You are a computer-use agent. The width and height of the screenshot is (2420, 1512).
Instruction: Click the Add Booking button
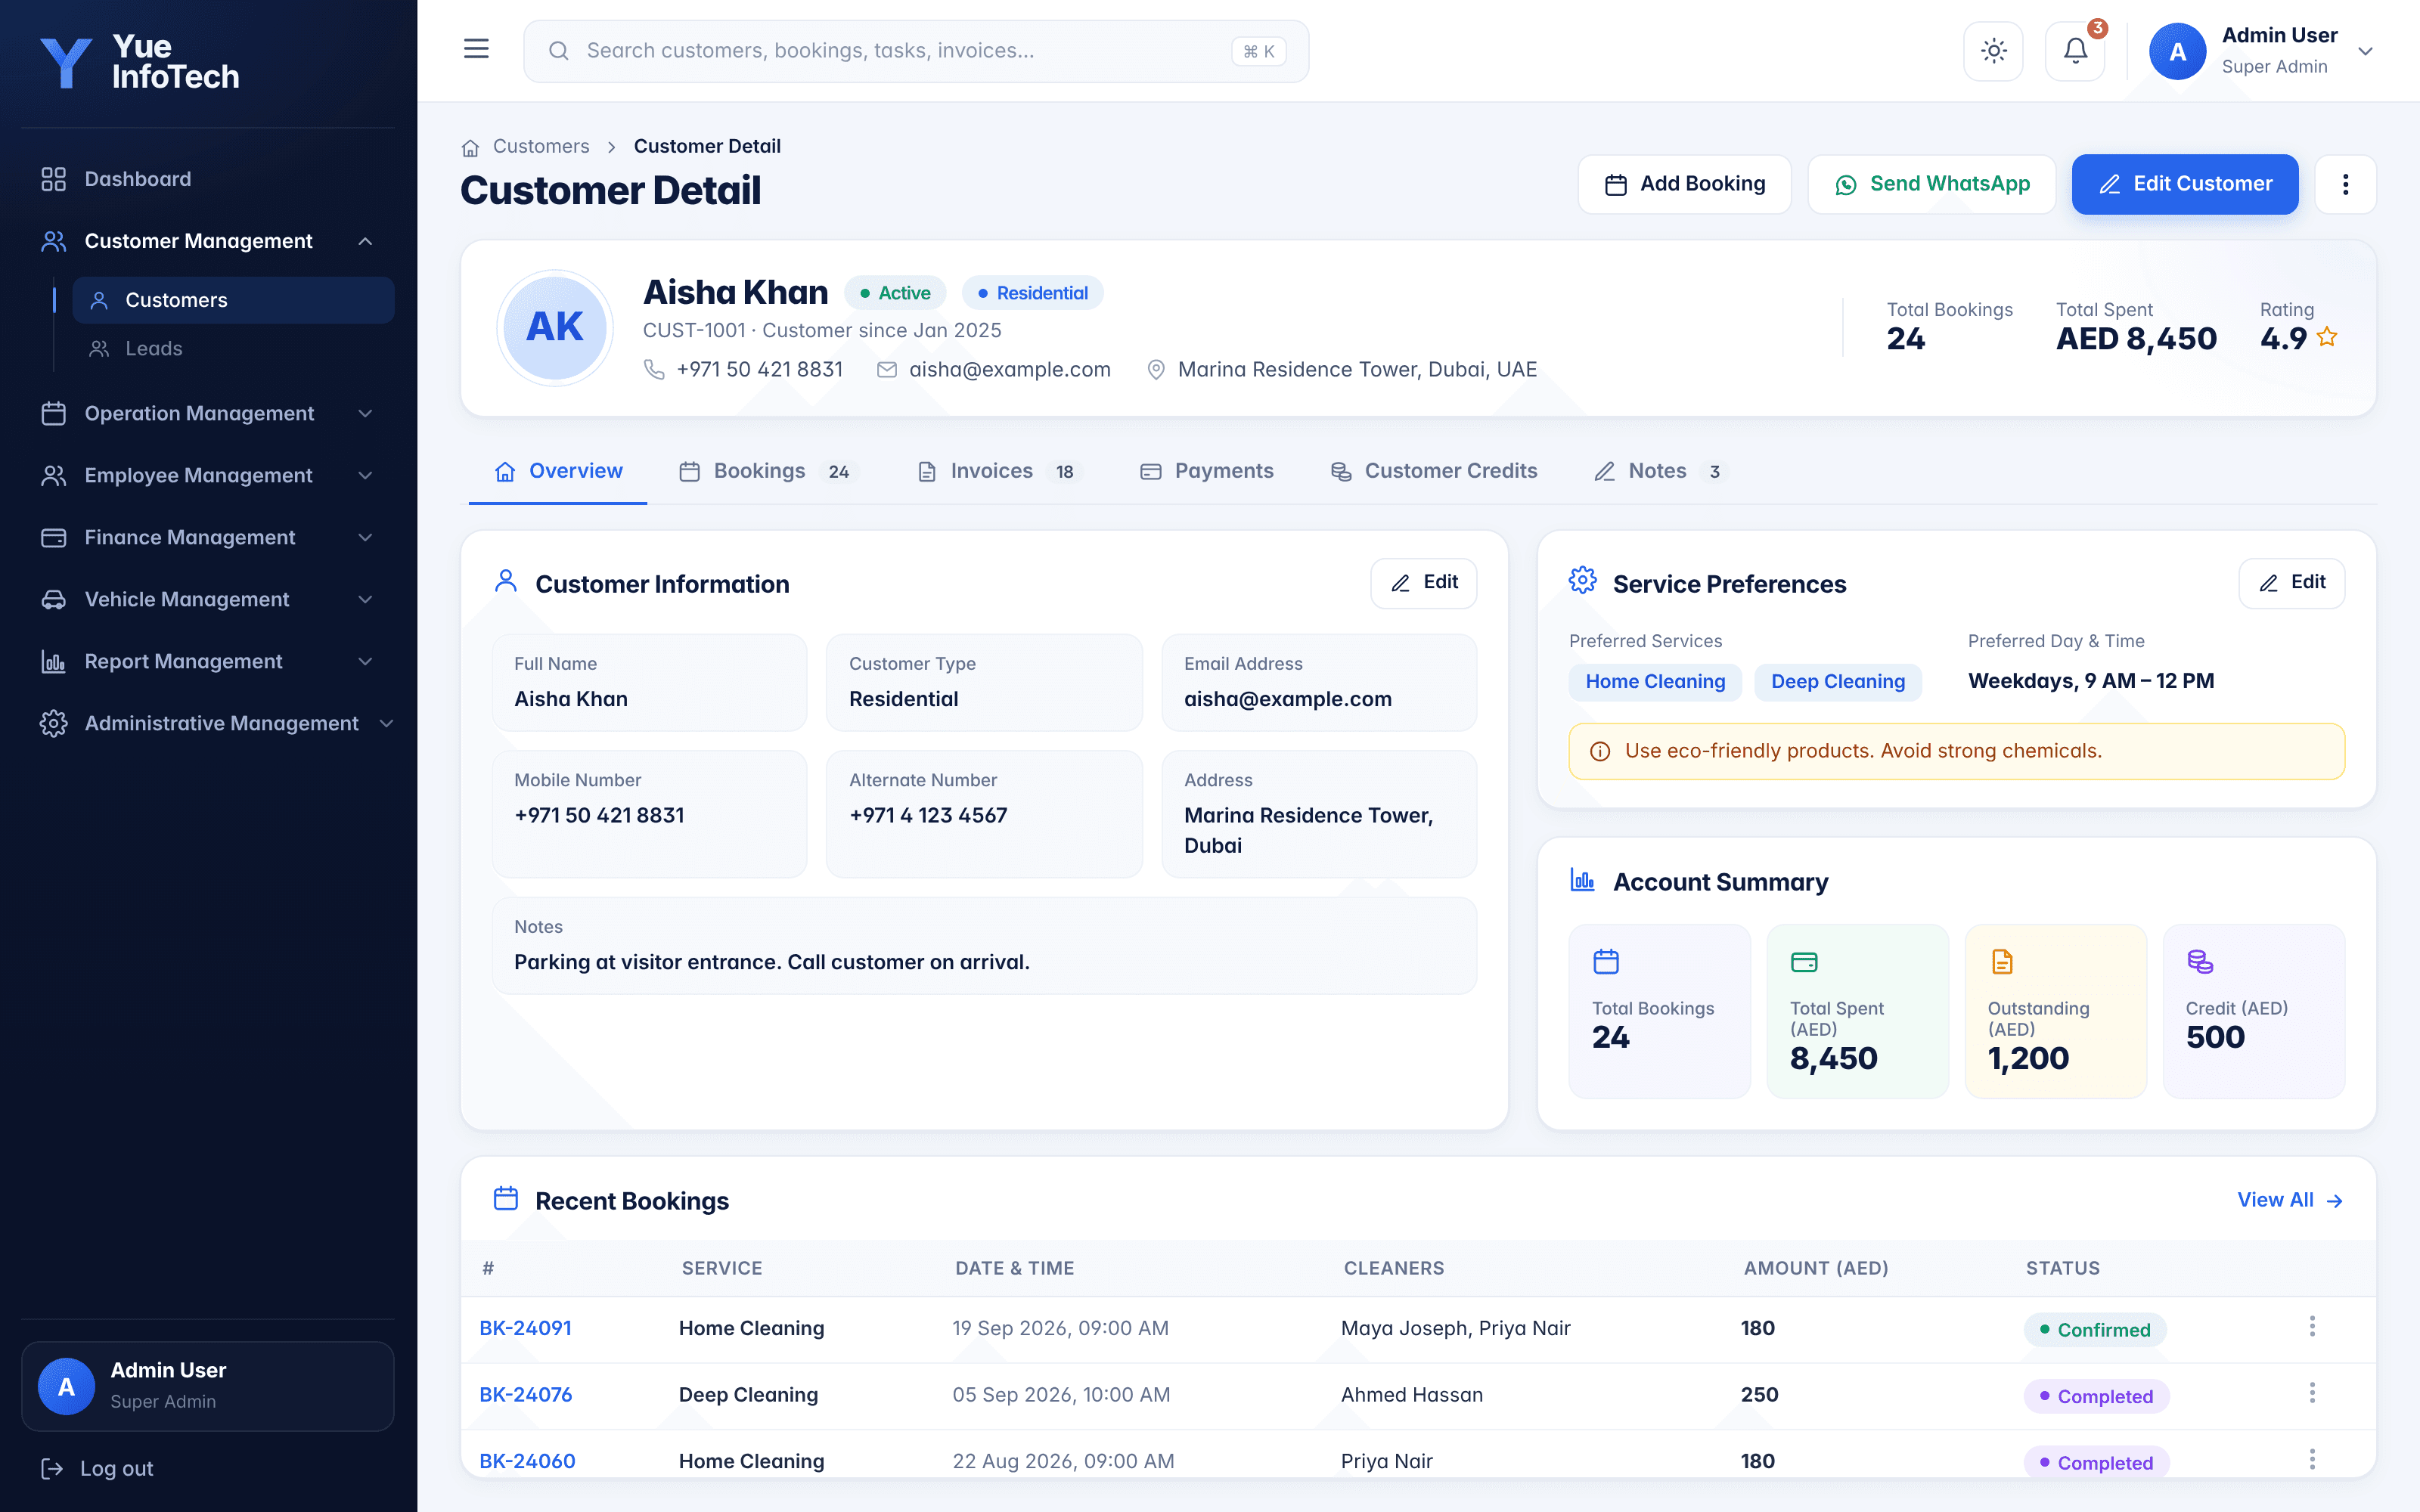(1684, 184)
